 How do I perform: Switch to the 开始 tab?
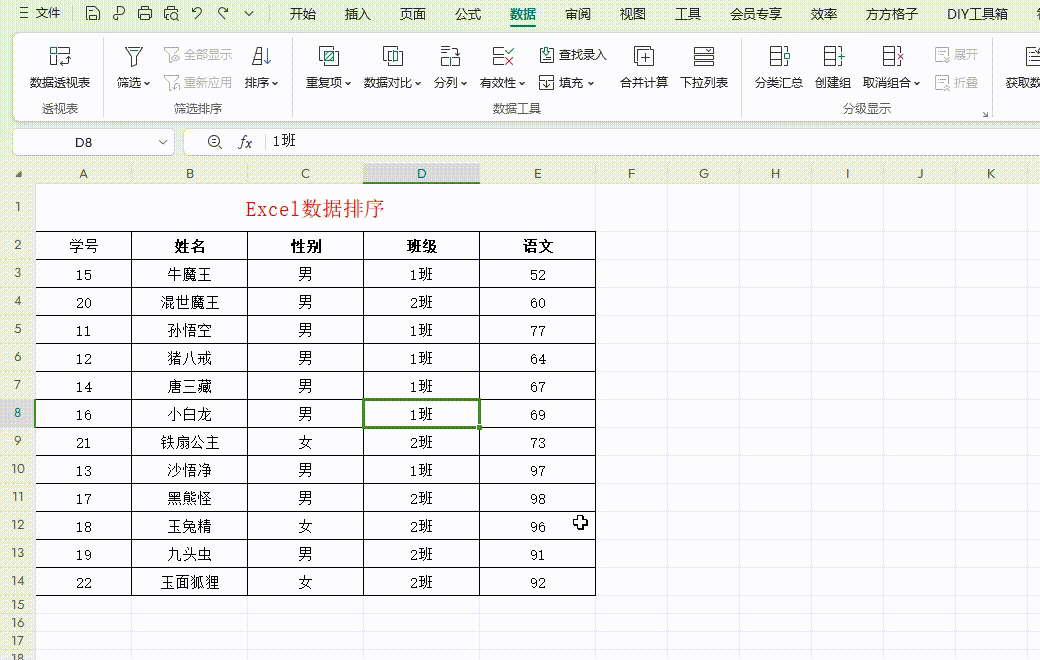[302, 14]
